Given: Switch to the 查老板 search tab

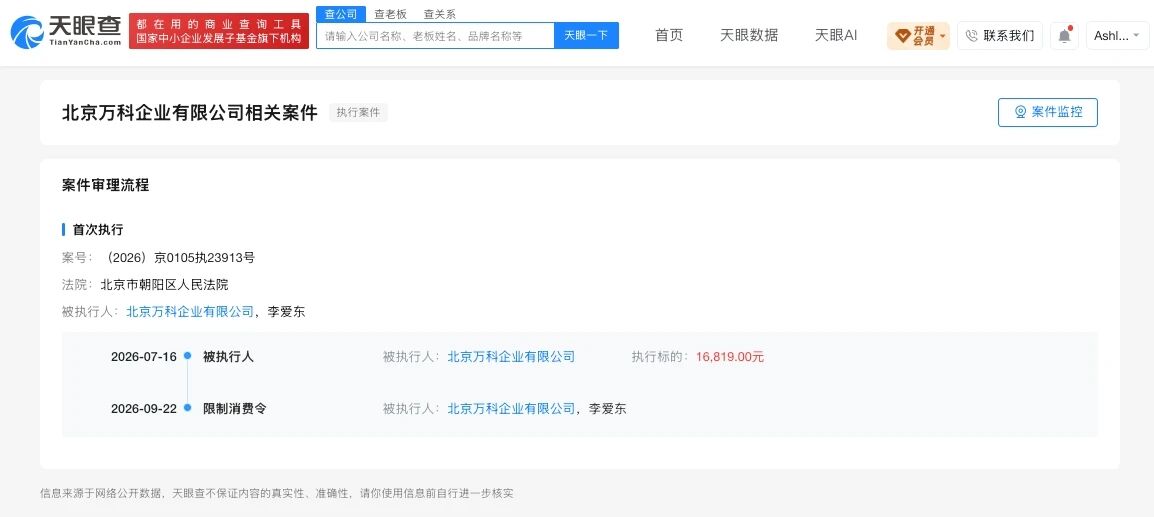Looking at the screenshot, I should pyautogui.click(x=390, y=14).
